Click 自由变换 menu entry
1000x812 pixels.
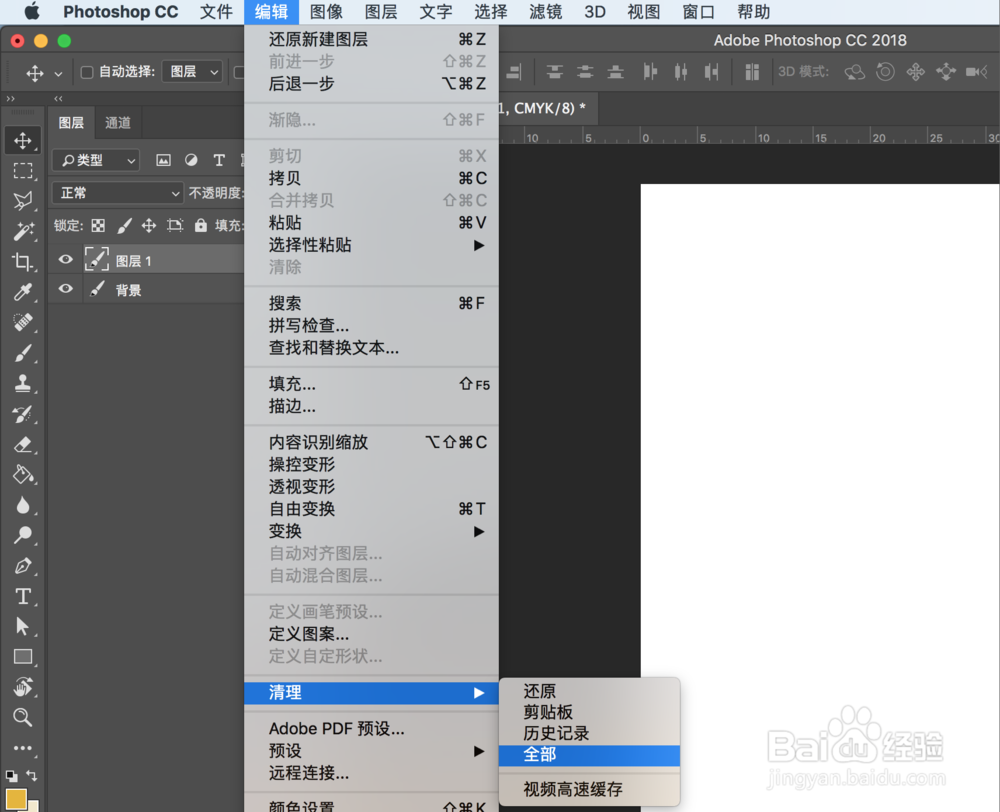point(371,509)
